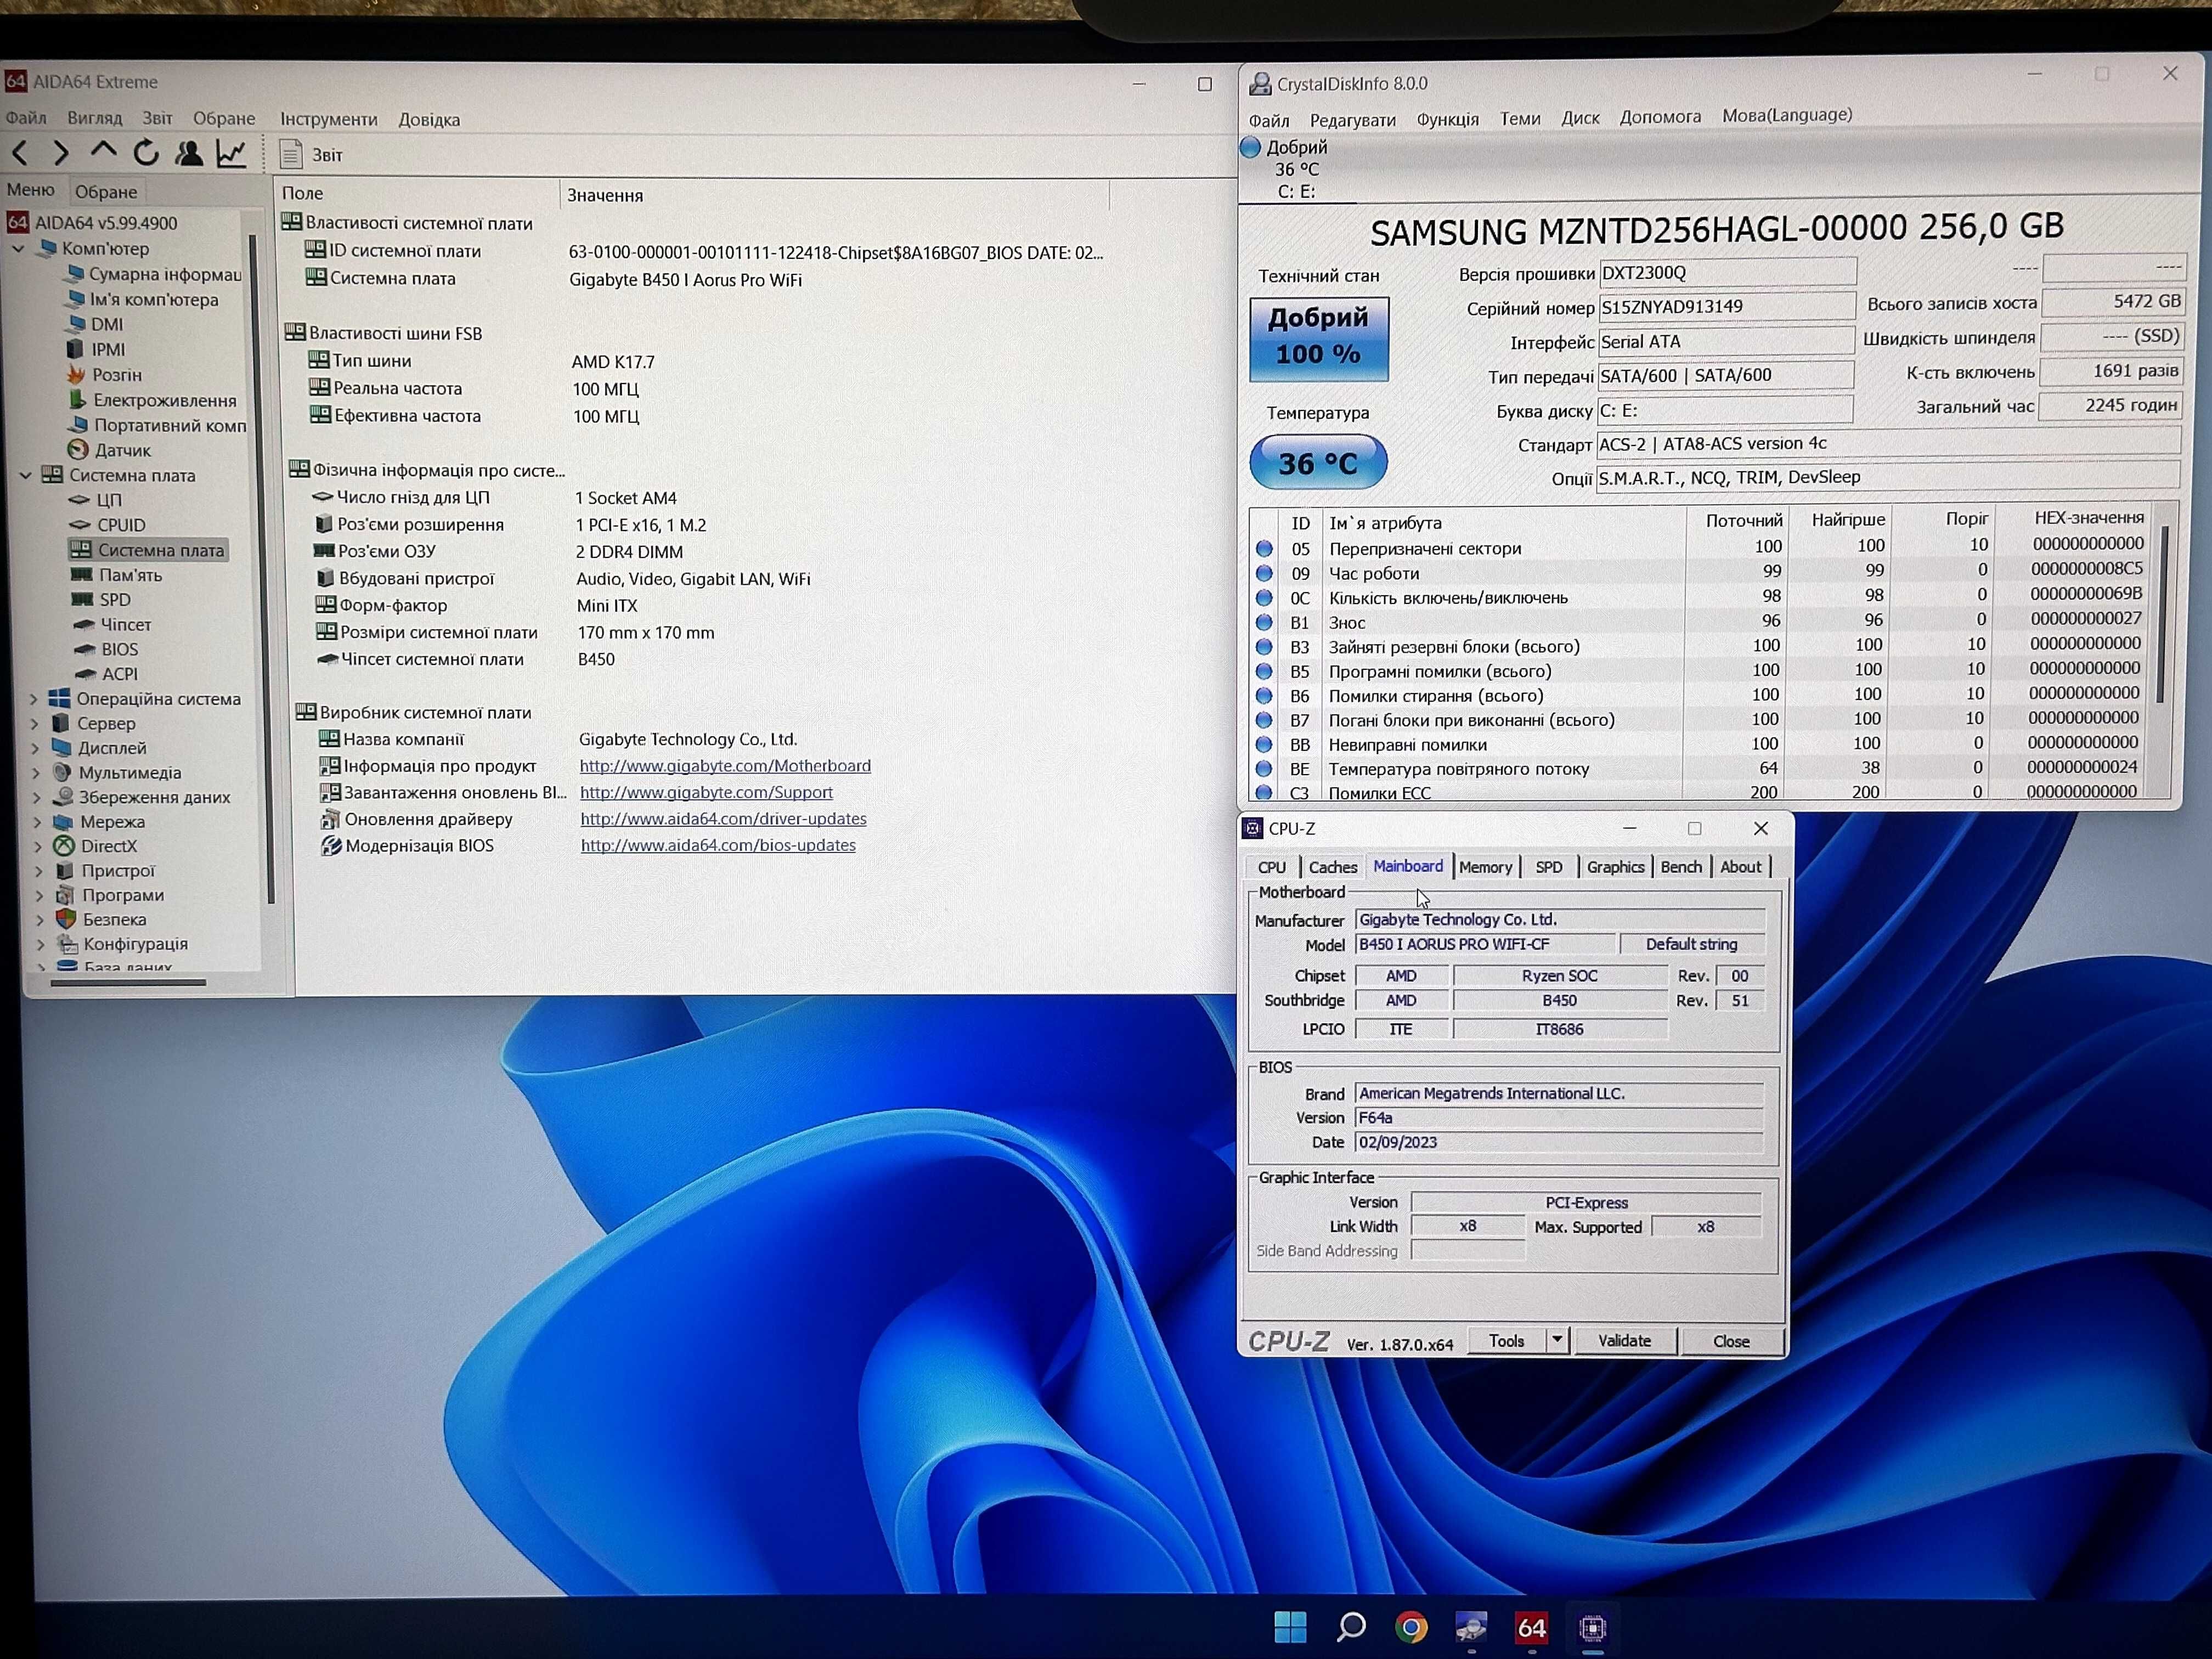The width and height of the screenshot is (2212, 1659).
Task: Click the AIDA64 forward navigation arrow
Action: 62,153
